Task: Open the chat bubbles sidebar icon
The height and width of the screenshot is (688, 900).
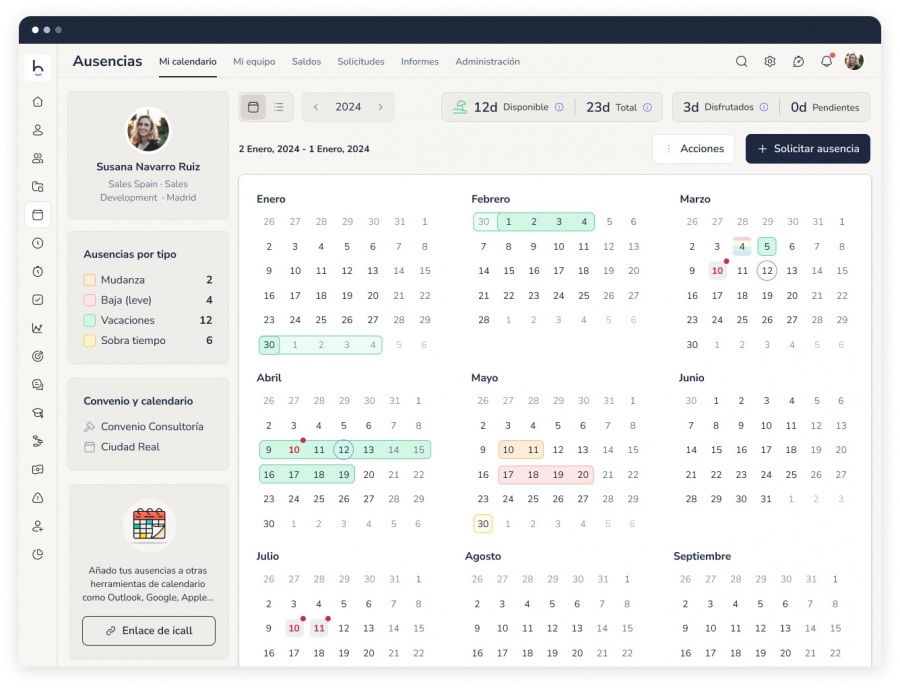Action: coord(38,384)
